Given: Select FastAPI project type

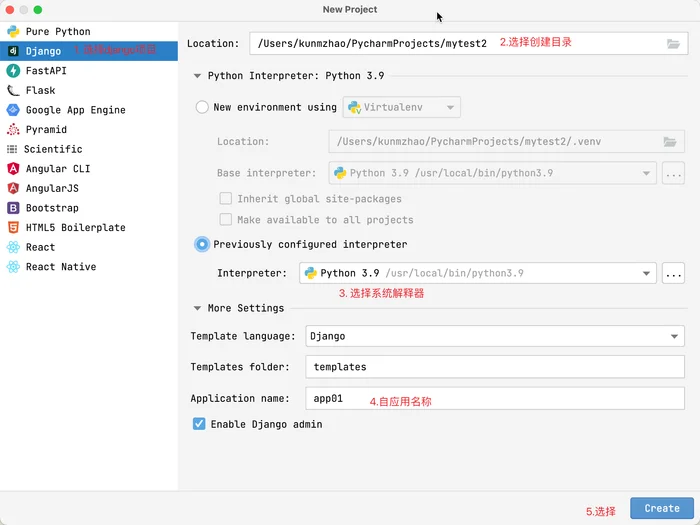Looking at the screenshot, I should coord(89,71).
